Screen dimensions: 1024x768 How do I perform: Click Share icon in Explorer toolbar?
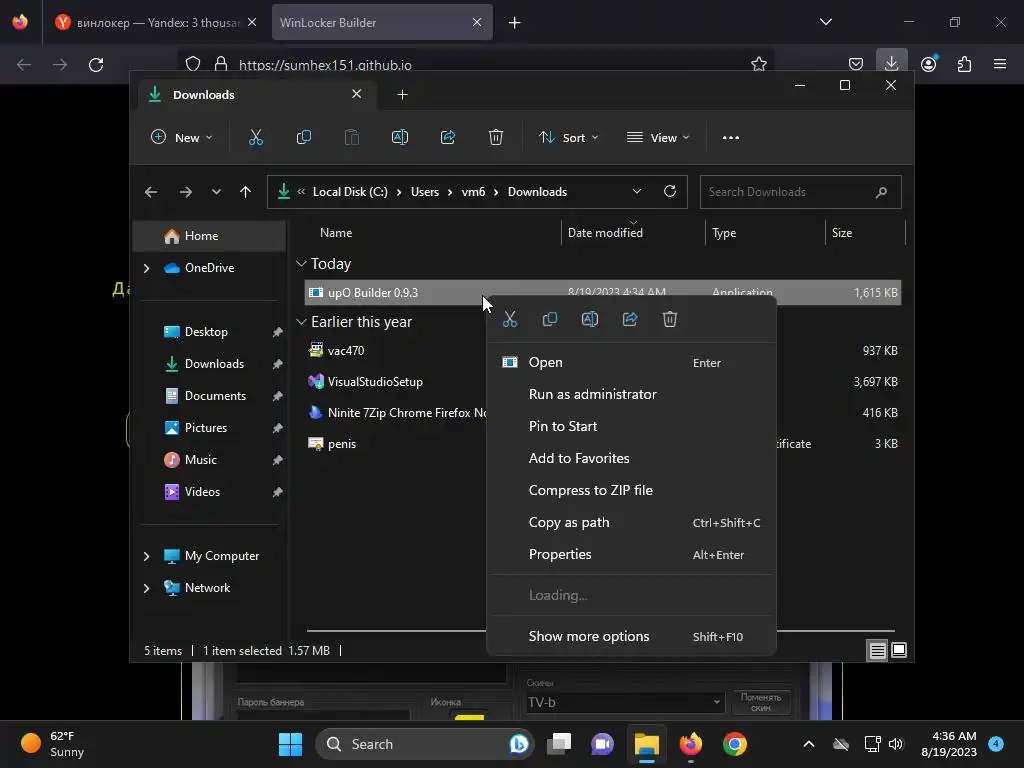(448, 138)
